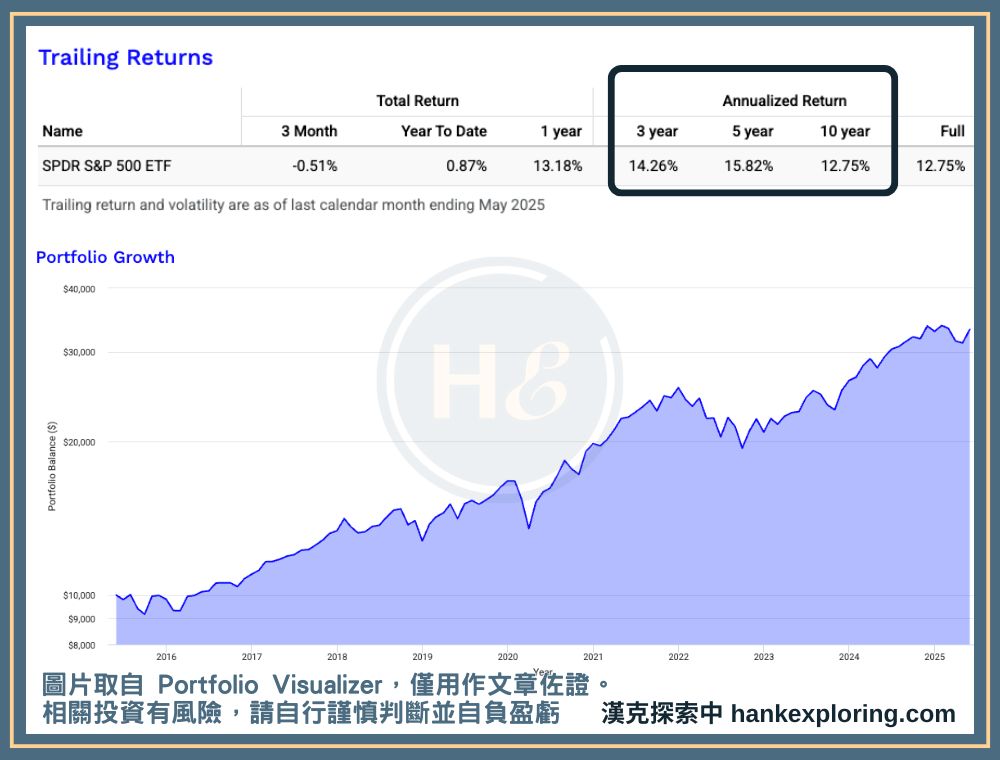
Task: Click the Trailing Returns heading
Action: [x=126, y=57]
